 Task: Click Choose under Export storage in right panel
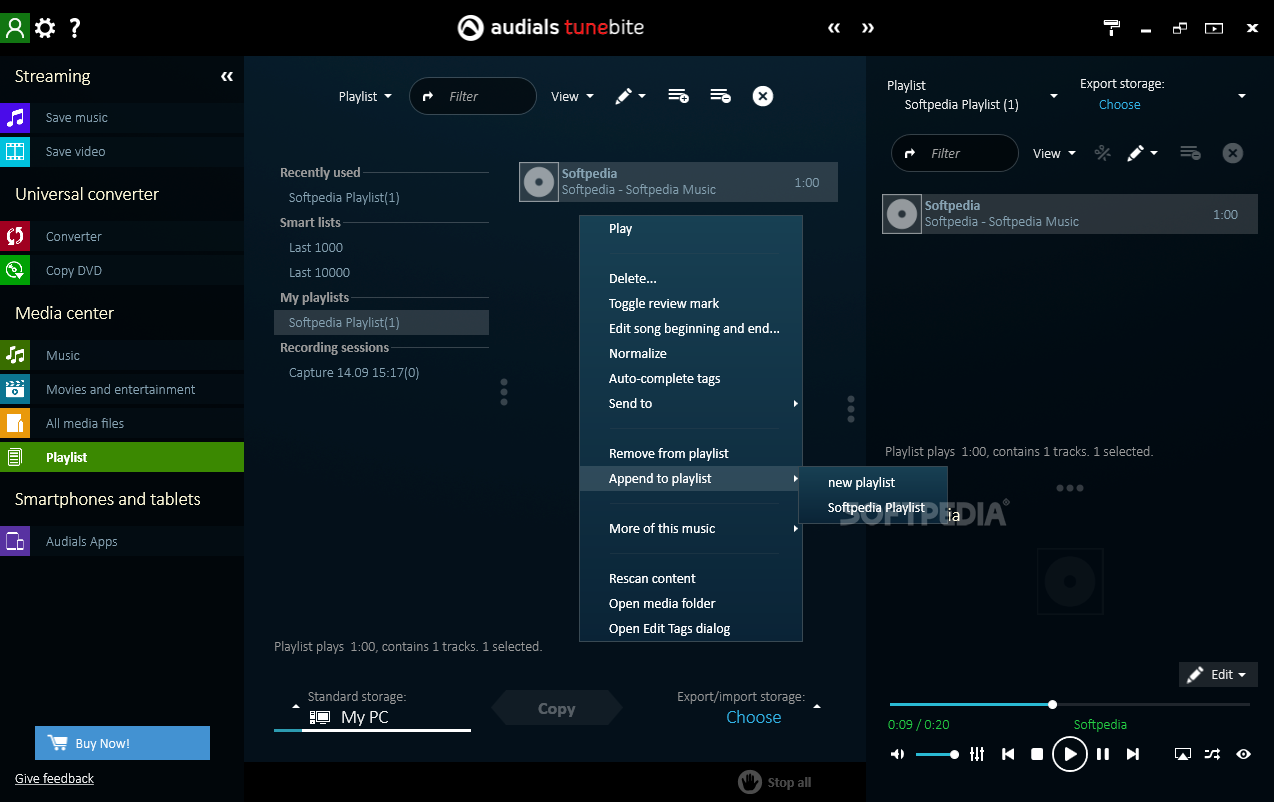[x=1119, y=105]
